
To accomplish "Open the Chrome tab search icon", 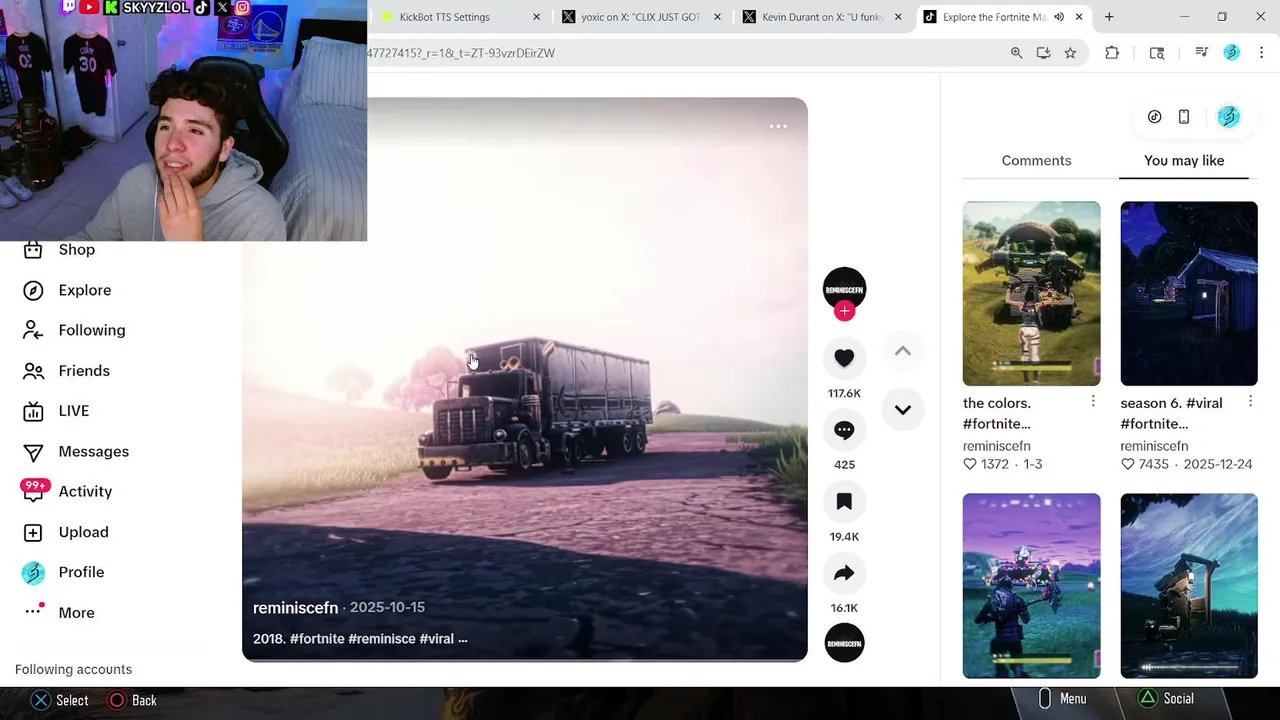I will (x=1157, y=53).
